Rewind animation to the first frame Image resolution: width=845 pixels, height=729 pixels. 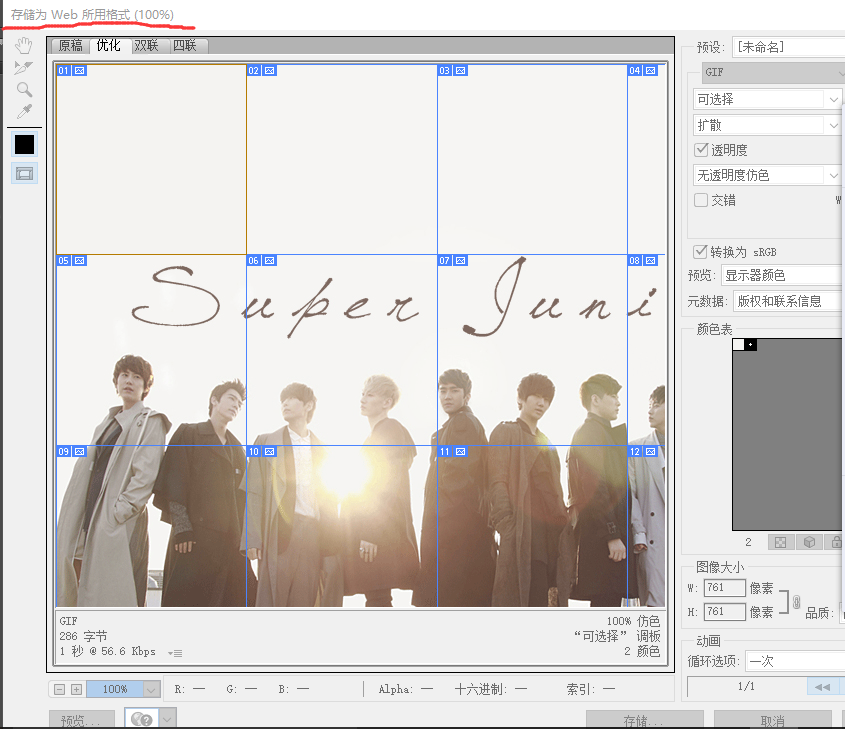pos(822,687)
